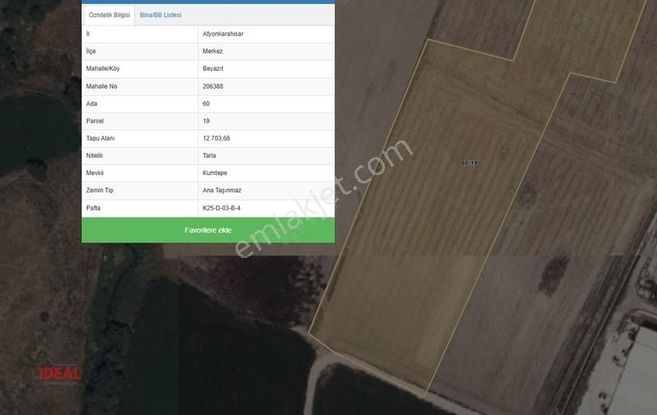This screenshot has height=415, width=657.
Task: Select the Ada value 60
Action: [x=206, y=104]
